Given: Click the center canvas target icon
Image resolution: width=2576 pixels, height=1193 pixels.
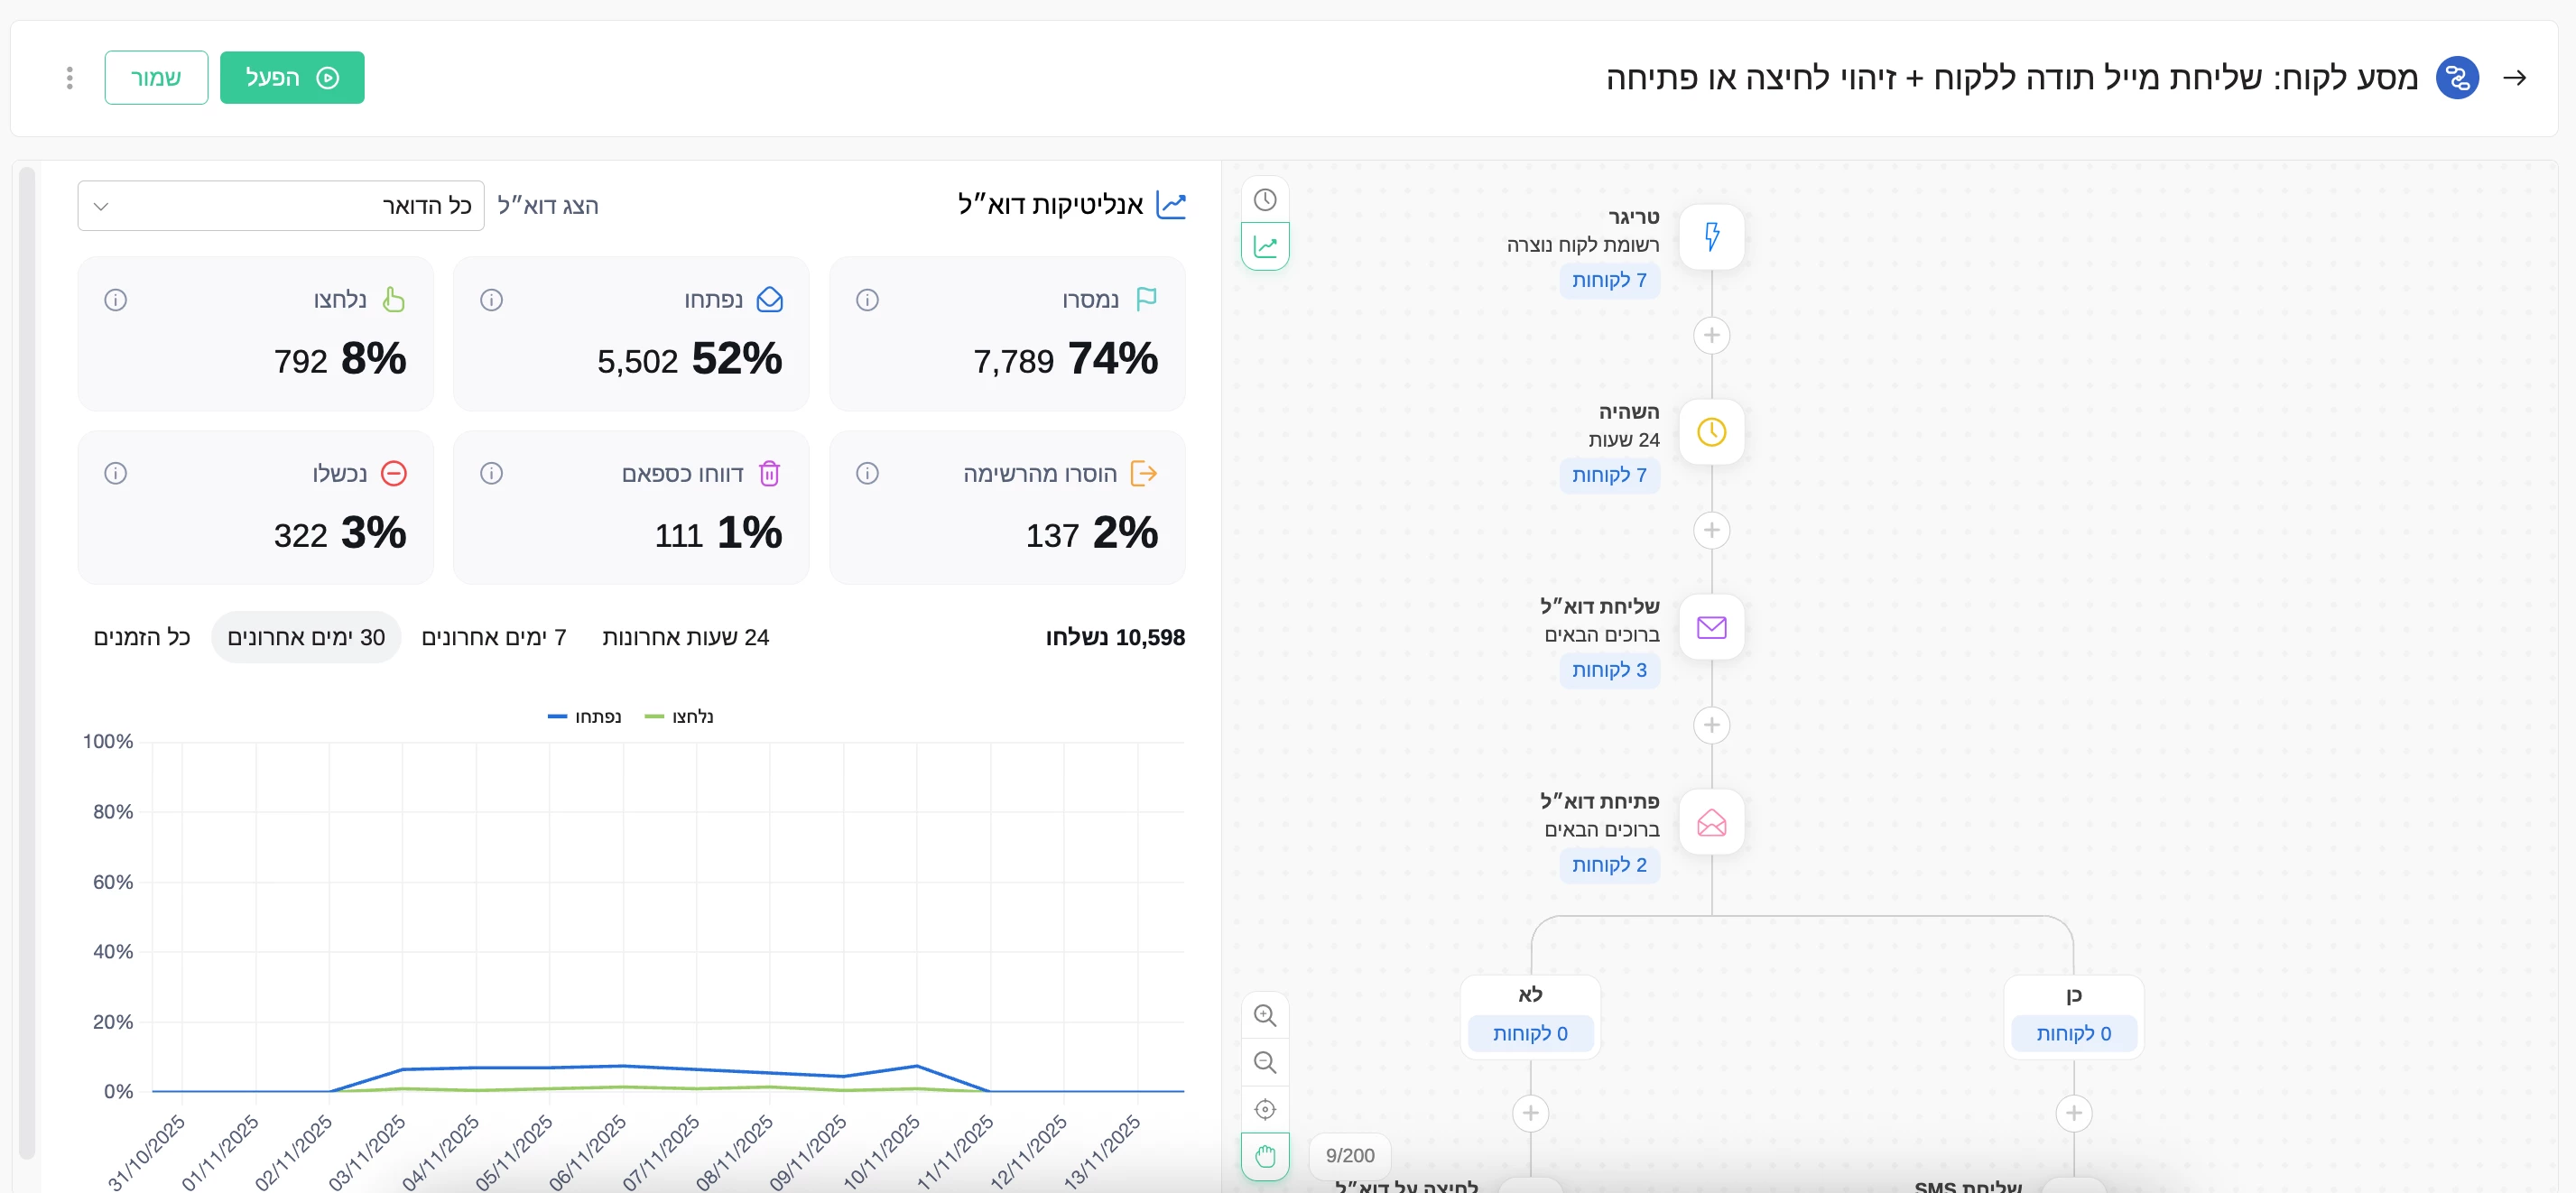Looking at the screenshot, I should (1265, 1109).
